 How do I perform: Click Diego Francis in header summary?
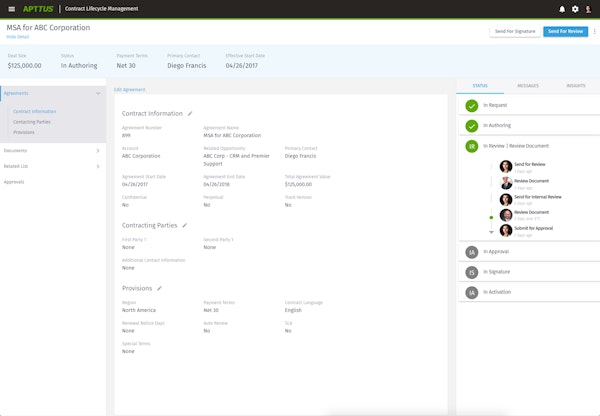(186, 65)
